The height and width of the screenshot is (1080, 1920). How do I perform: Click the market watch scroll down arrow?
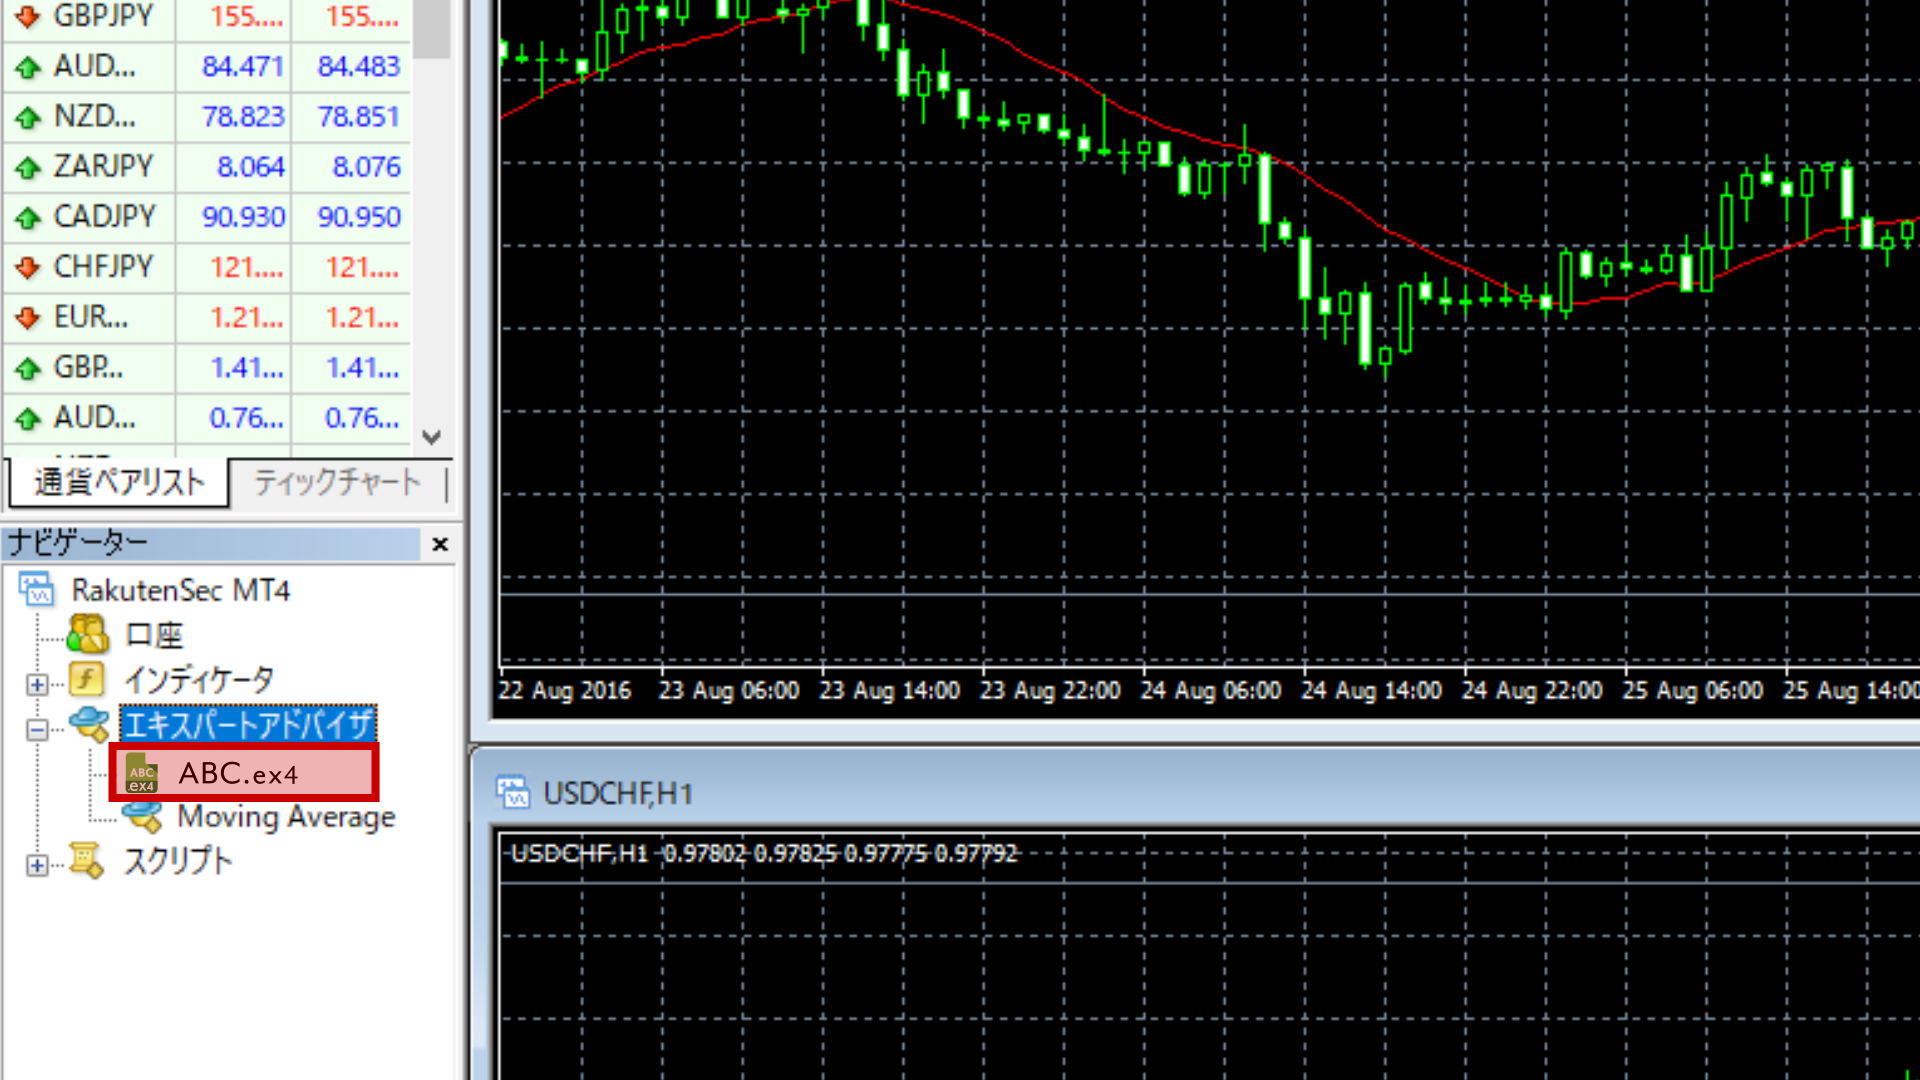[x=432, y=437]
